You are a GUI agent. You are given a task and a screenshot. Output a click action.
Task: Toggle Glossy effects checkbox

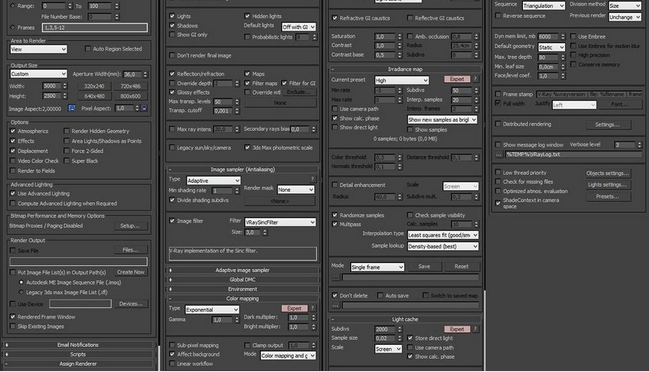tap(172, 92)
